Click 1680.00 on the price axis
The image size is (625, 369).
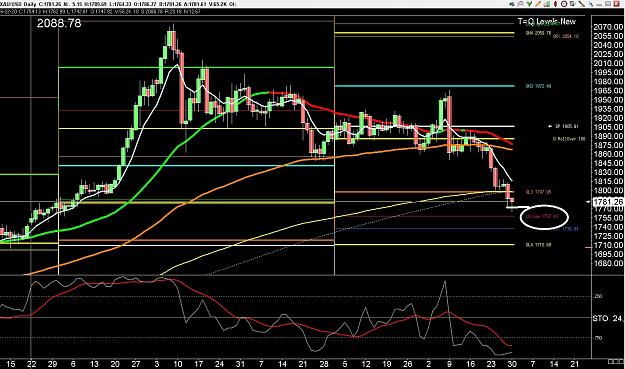pyautogui.click(x=608, y=263)
